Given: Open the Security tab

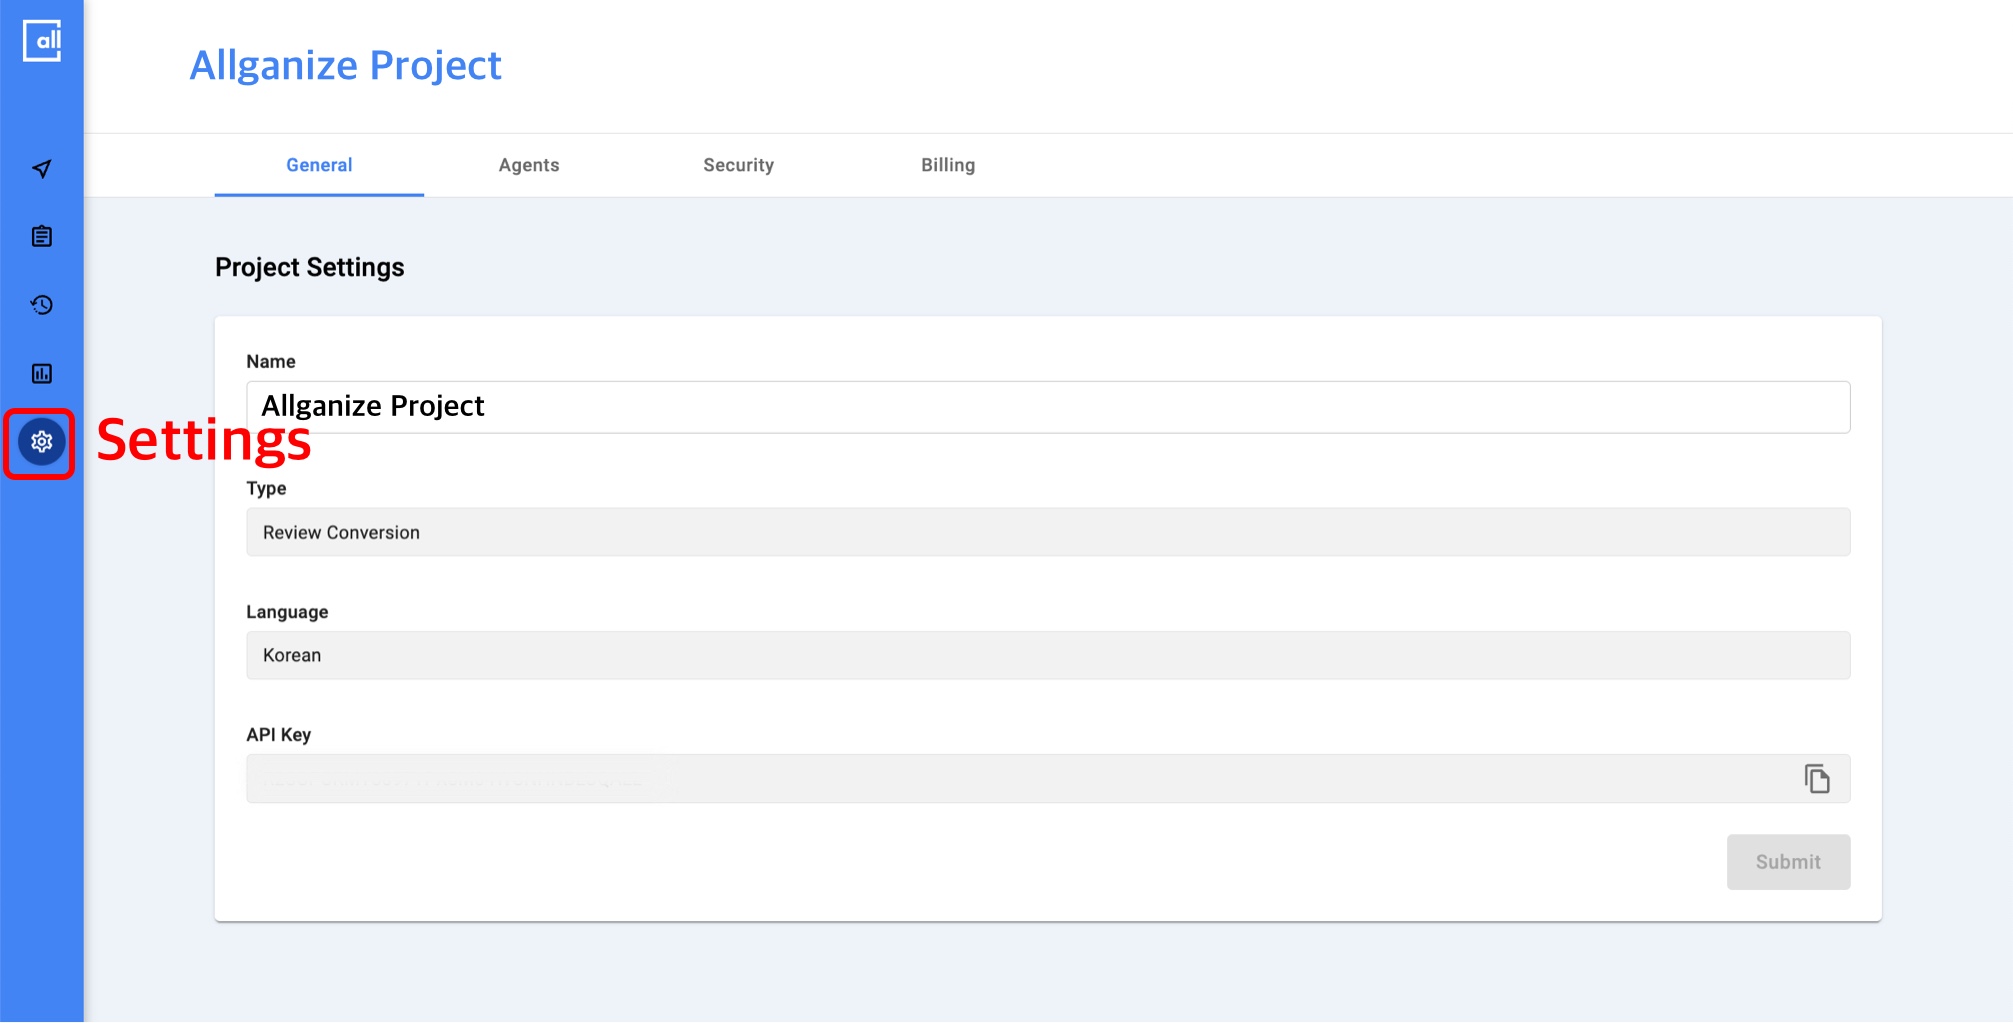Looking at the screenshot, I should (x=738, y=165).
